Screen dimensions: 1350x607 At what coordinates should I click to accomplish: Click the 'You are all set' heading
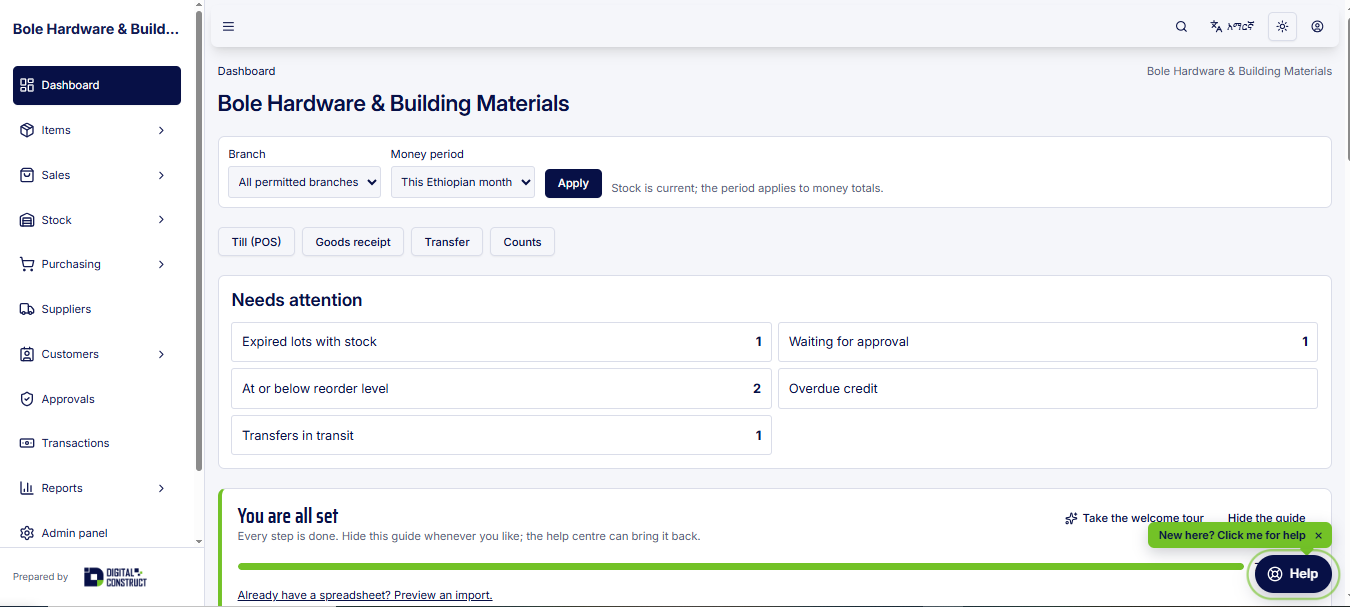coord(288,516)
